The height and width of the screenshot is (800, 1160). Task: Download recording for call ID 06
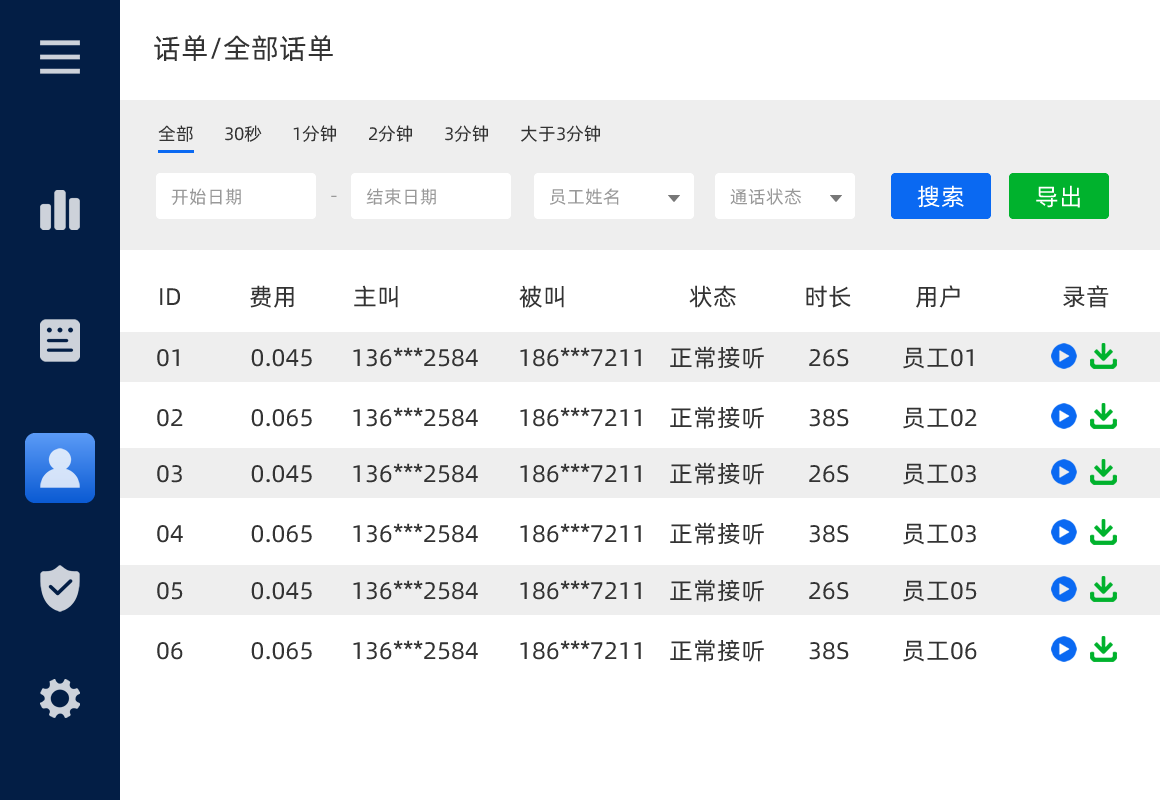pos(1103,649)
